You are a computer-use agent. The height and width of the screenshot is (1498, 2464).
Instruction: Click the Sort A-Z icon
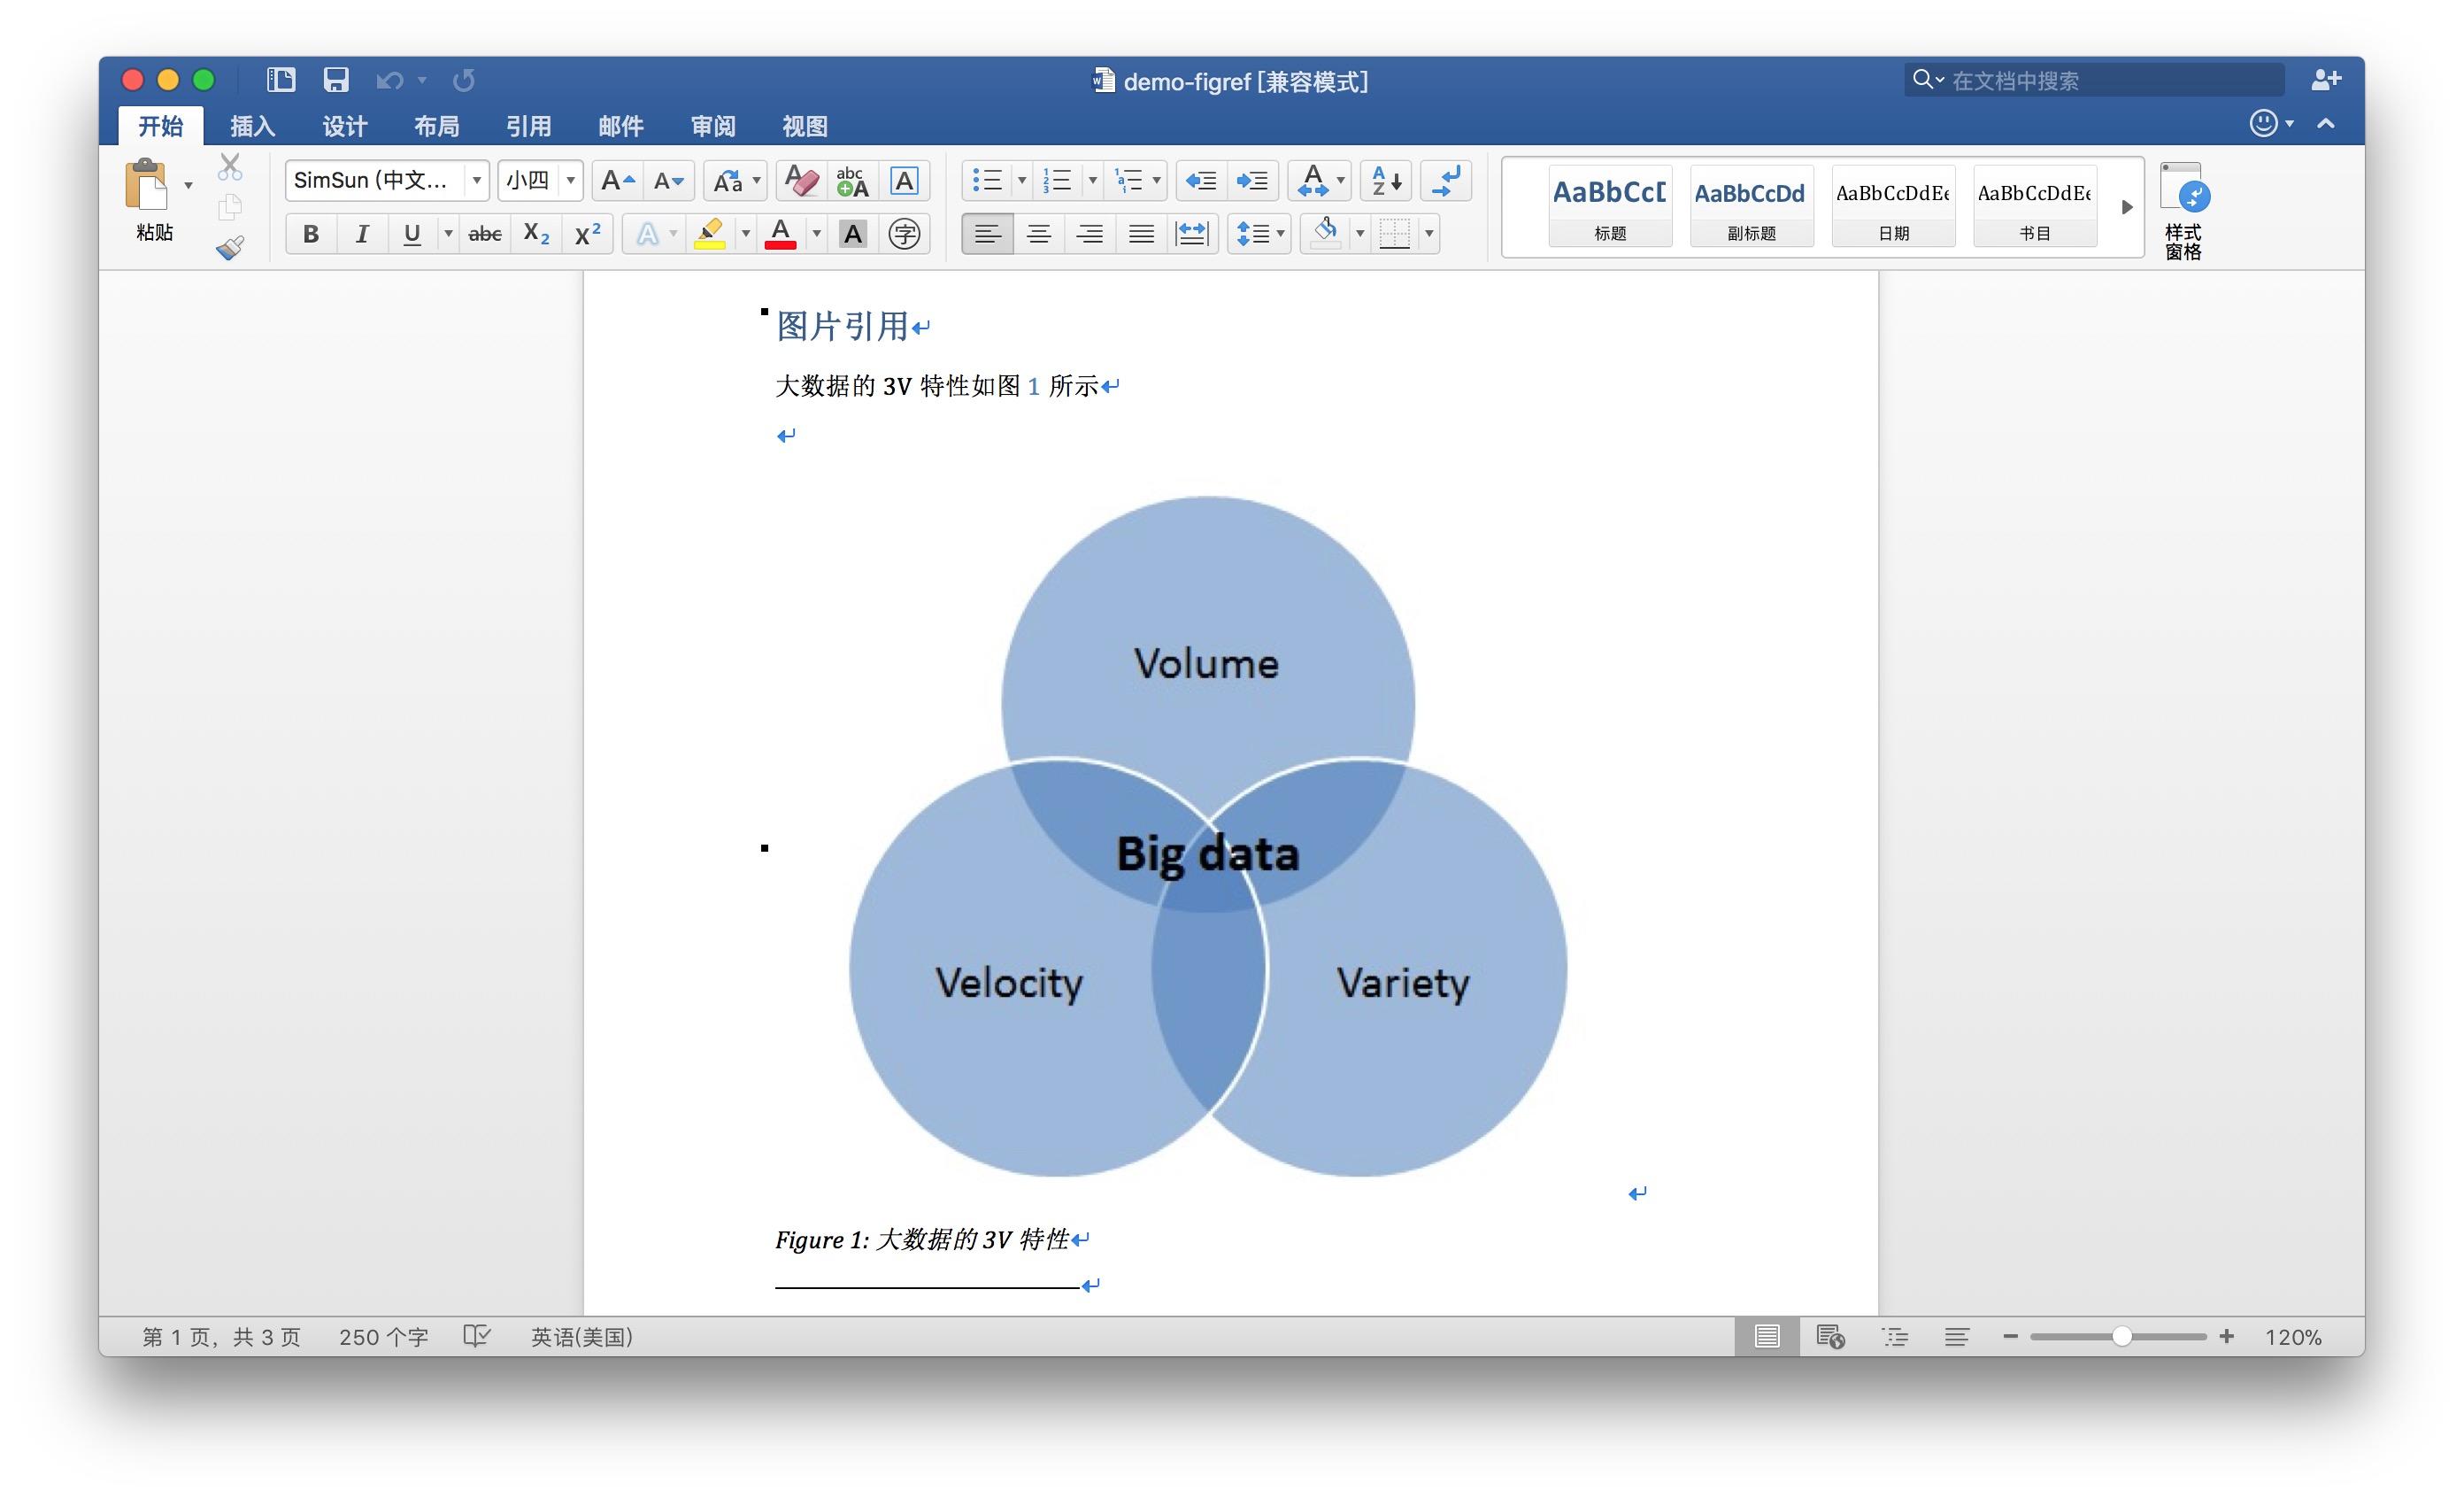coord(1385,181)
